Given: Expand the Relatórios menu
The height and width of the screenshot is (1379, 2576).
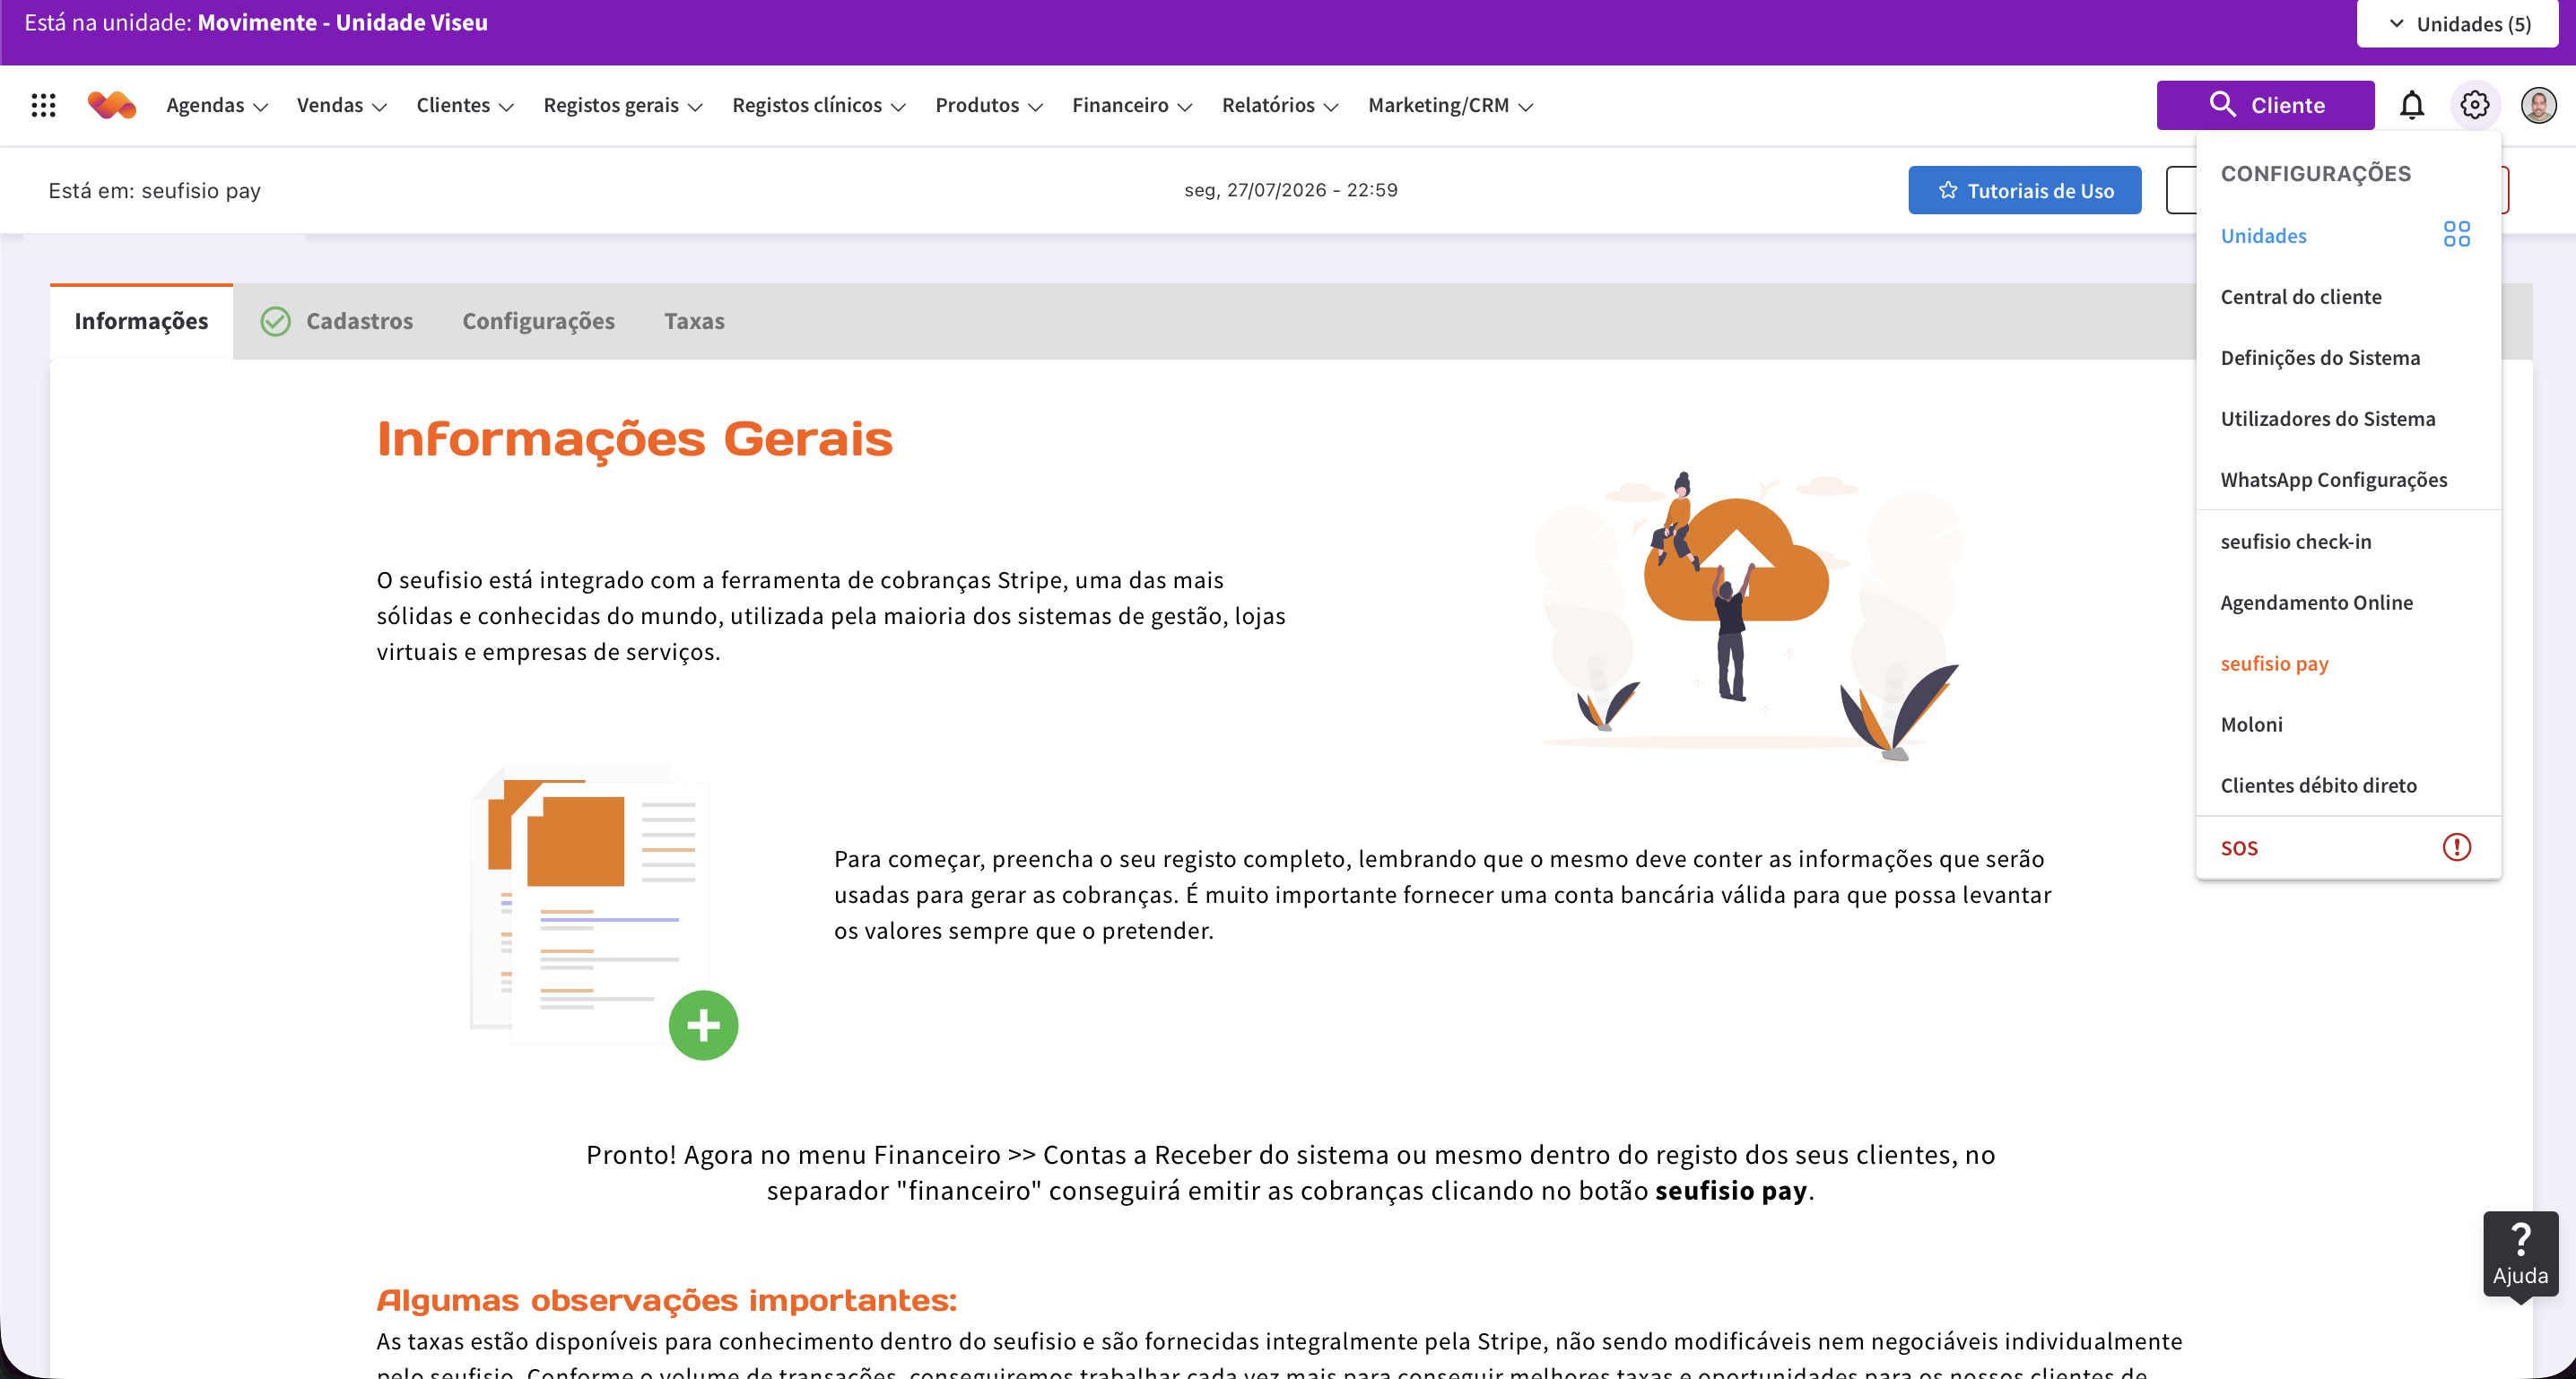Looking at the screenshot, I should coord(1280,105).
